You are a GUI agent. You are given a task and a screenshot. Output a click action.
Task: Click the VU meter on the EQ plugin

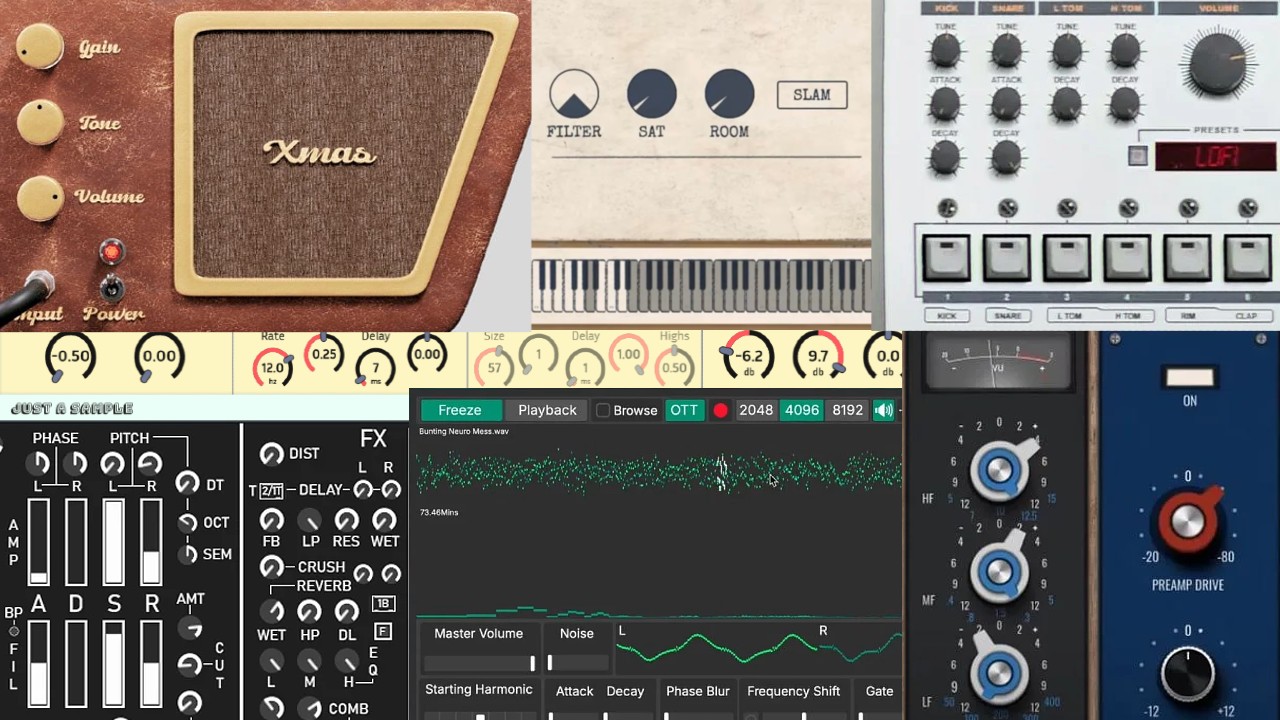pos(996,360)
